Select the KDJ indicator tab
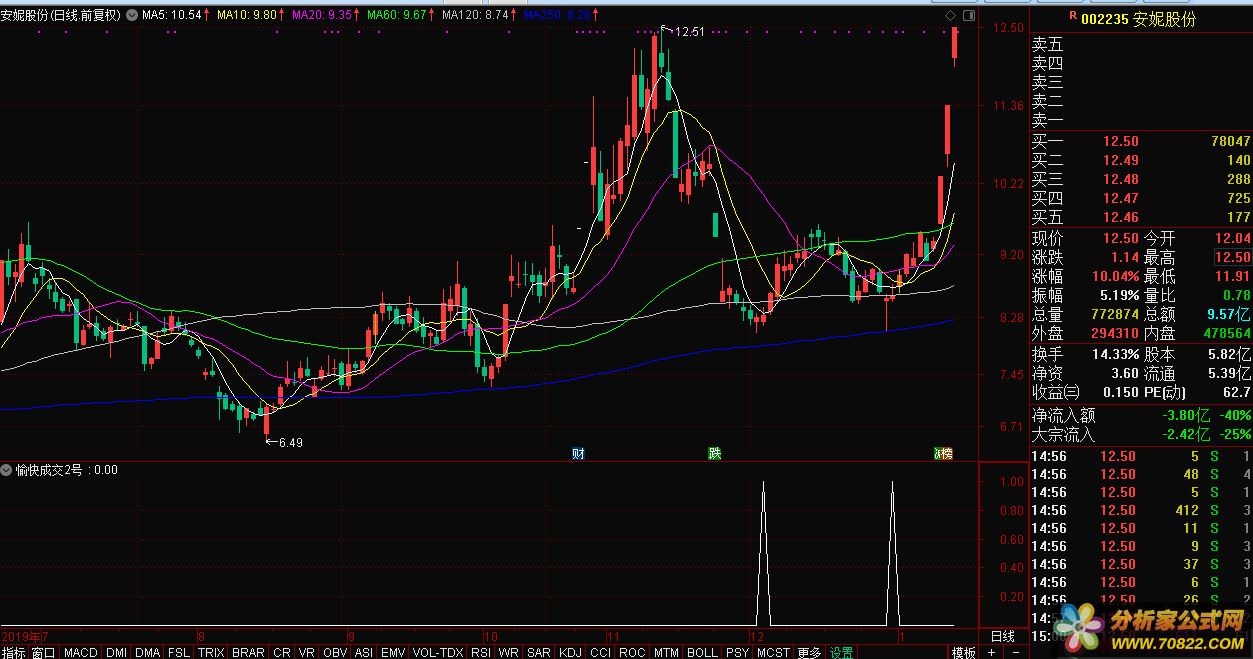 [x=568, y=652]
